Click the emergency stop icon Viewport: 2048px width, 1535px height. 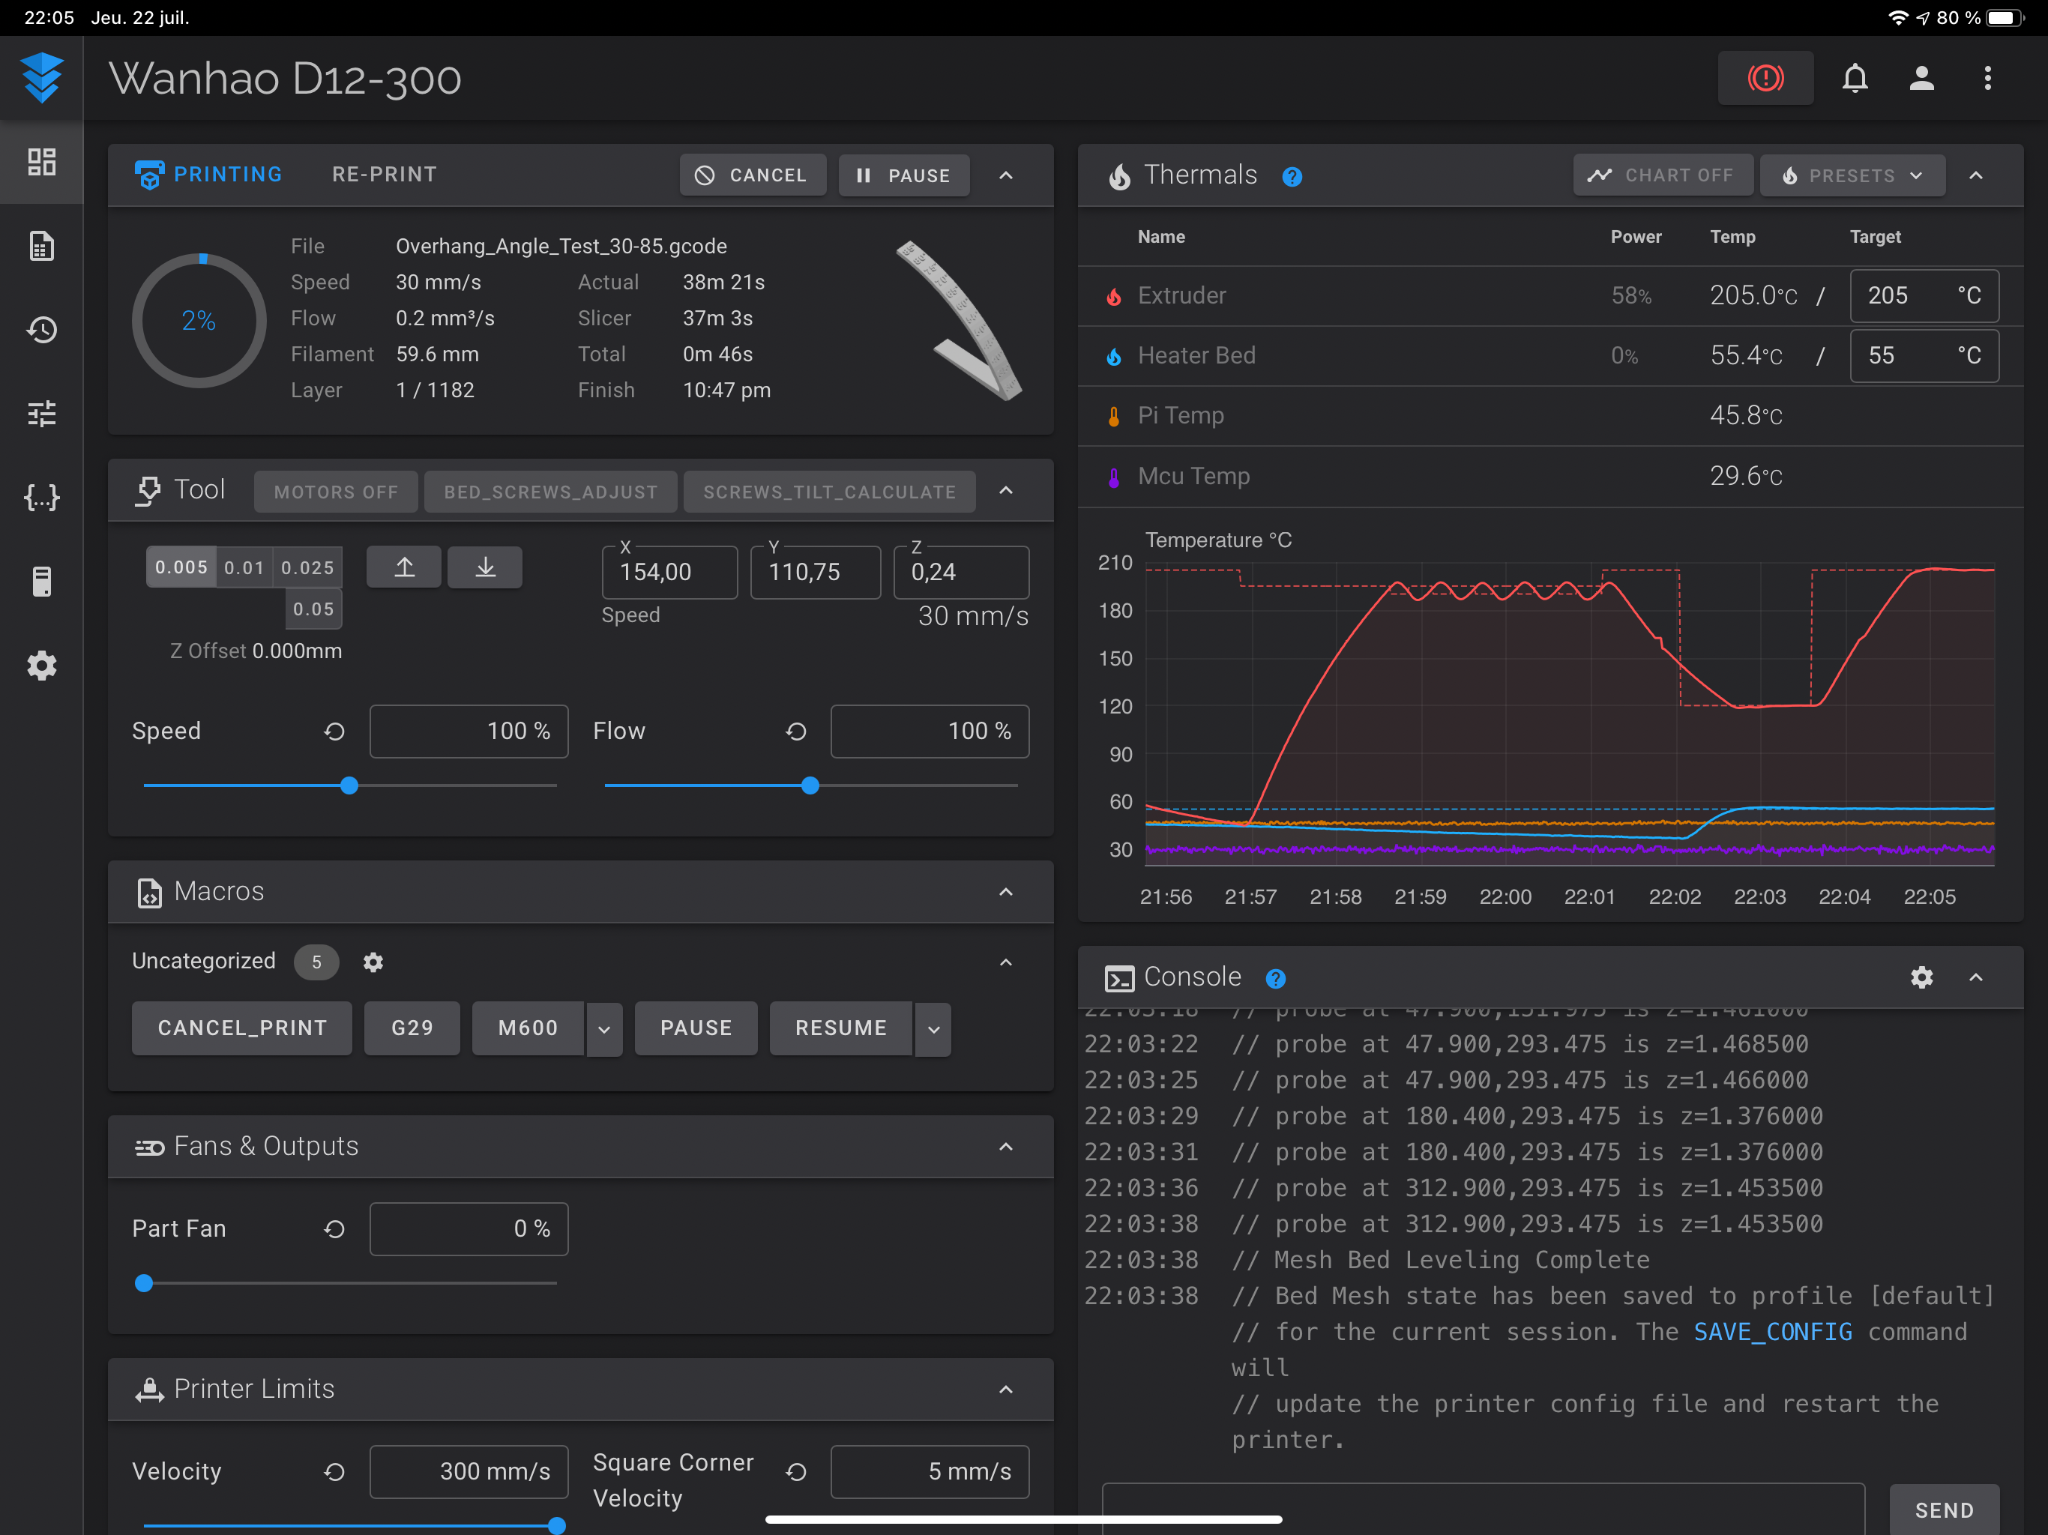1765,78
